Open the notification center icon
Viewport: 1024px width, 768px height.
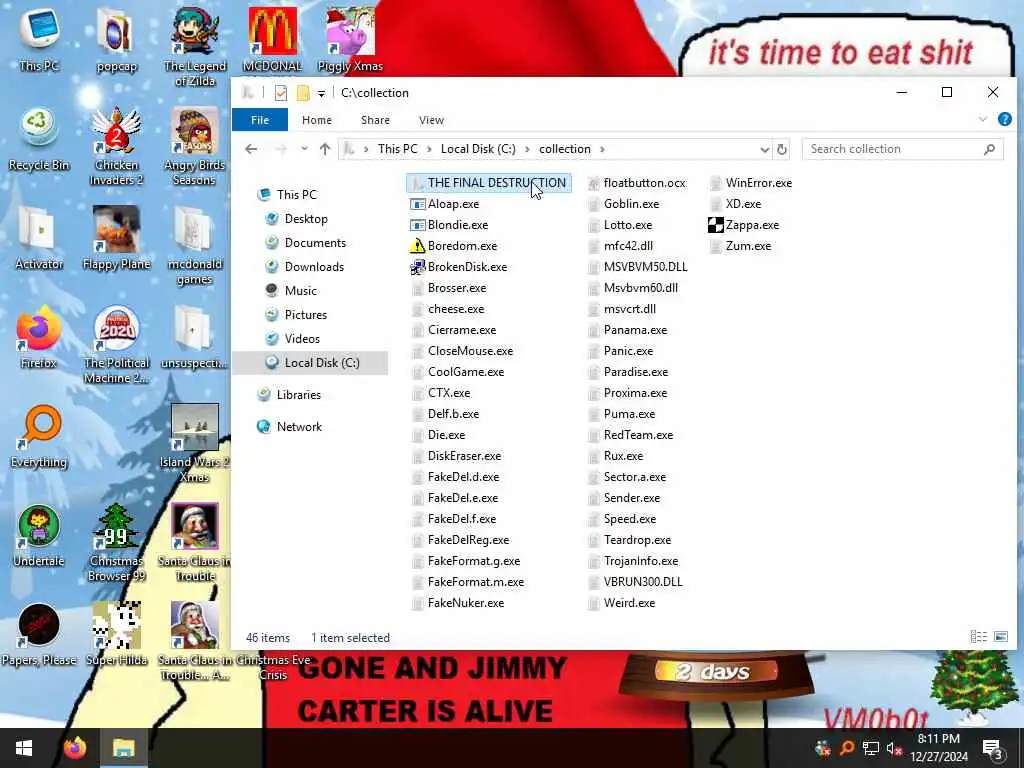(x=992, y=748)
